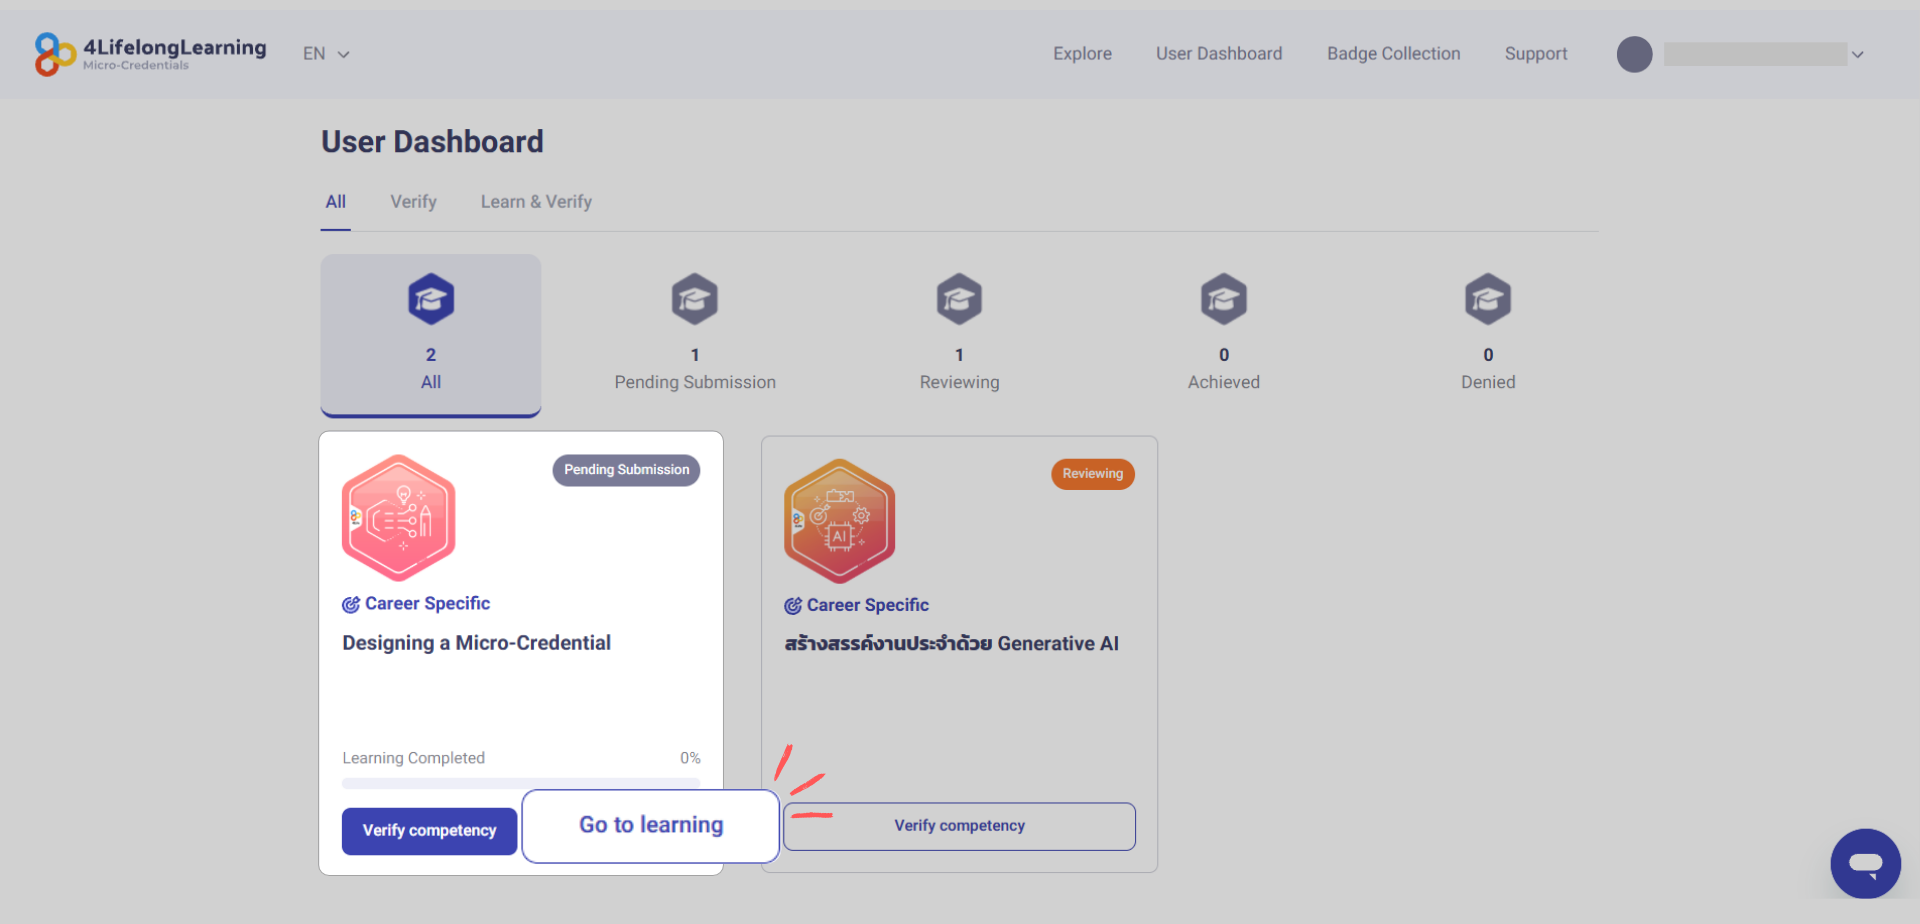Click the 4LifelongLearning logo
Image resolution: width=1920 pixels, height=924 pixels.
tap(151, 54)
